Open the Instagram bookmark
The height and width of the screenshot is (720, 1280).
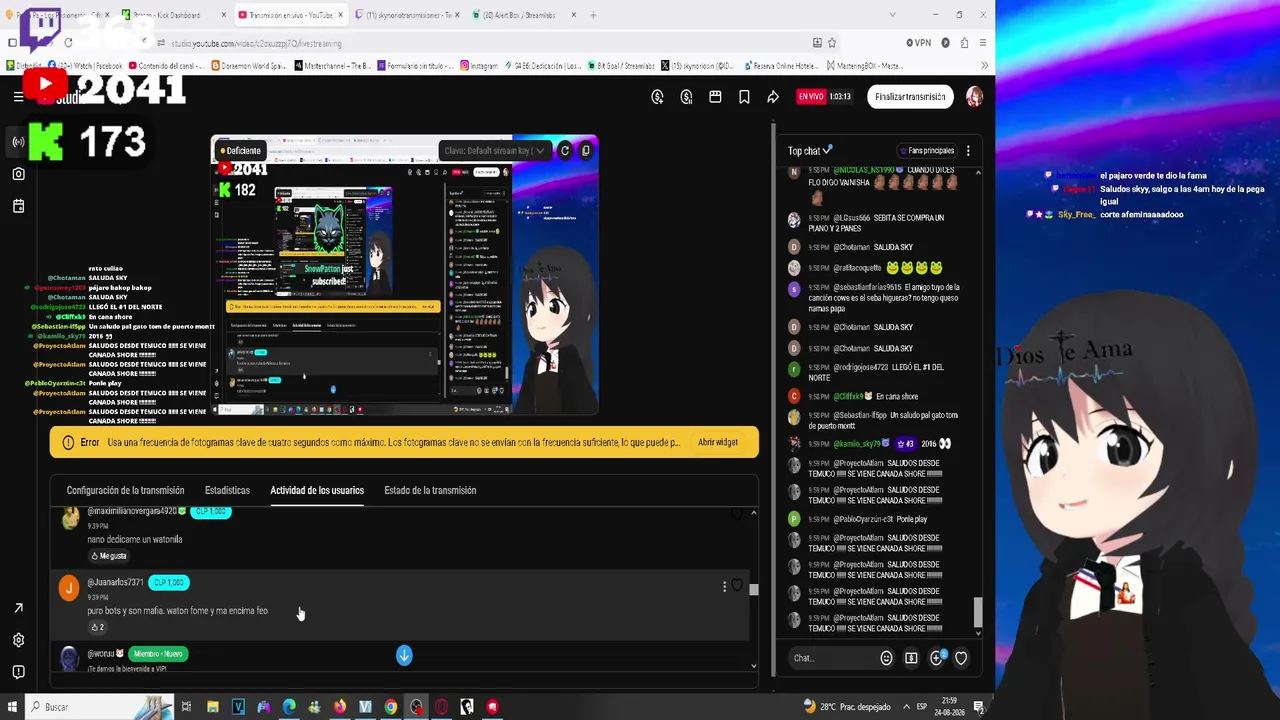(x=479, y=66)
